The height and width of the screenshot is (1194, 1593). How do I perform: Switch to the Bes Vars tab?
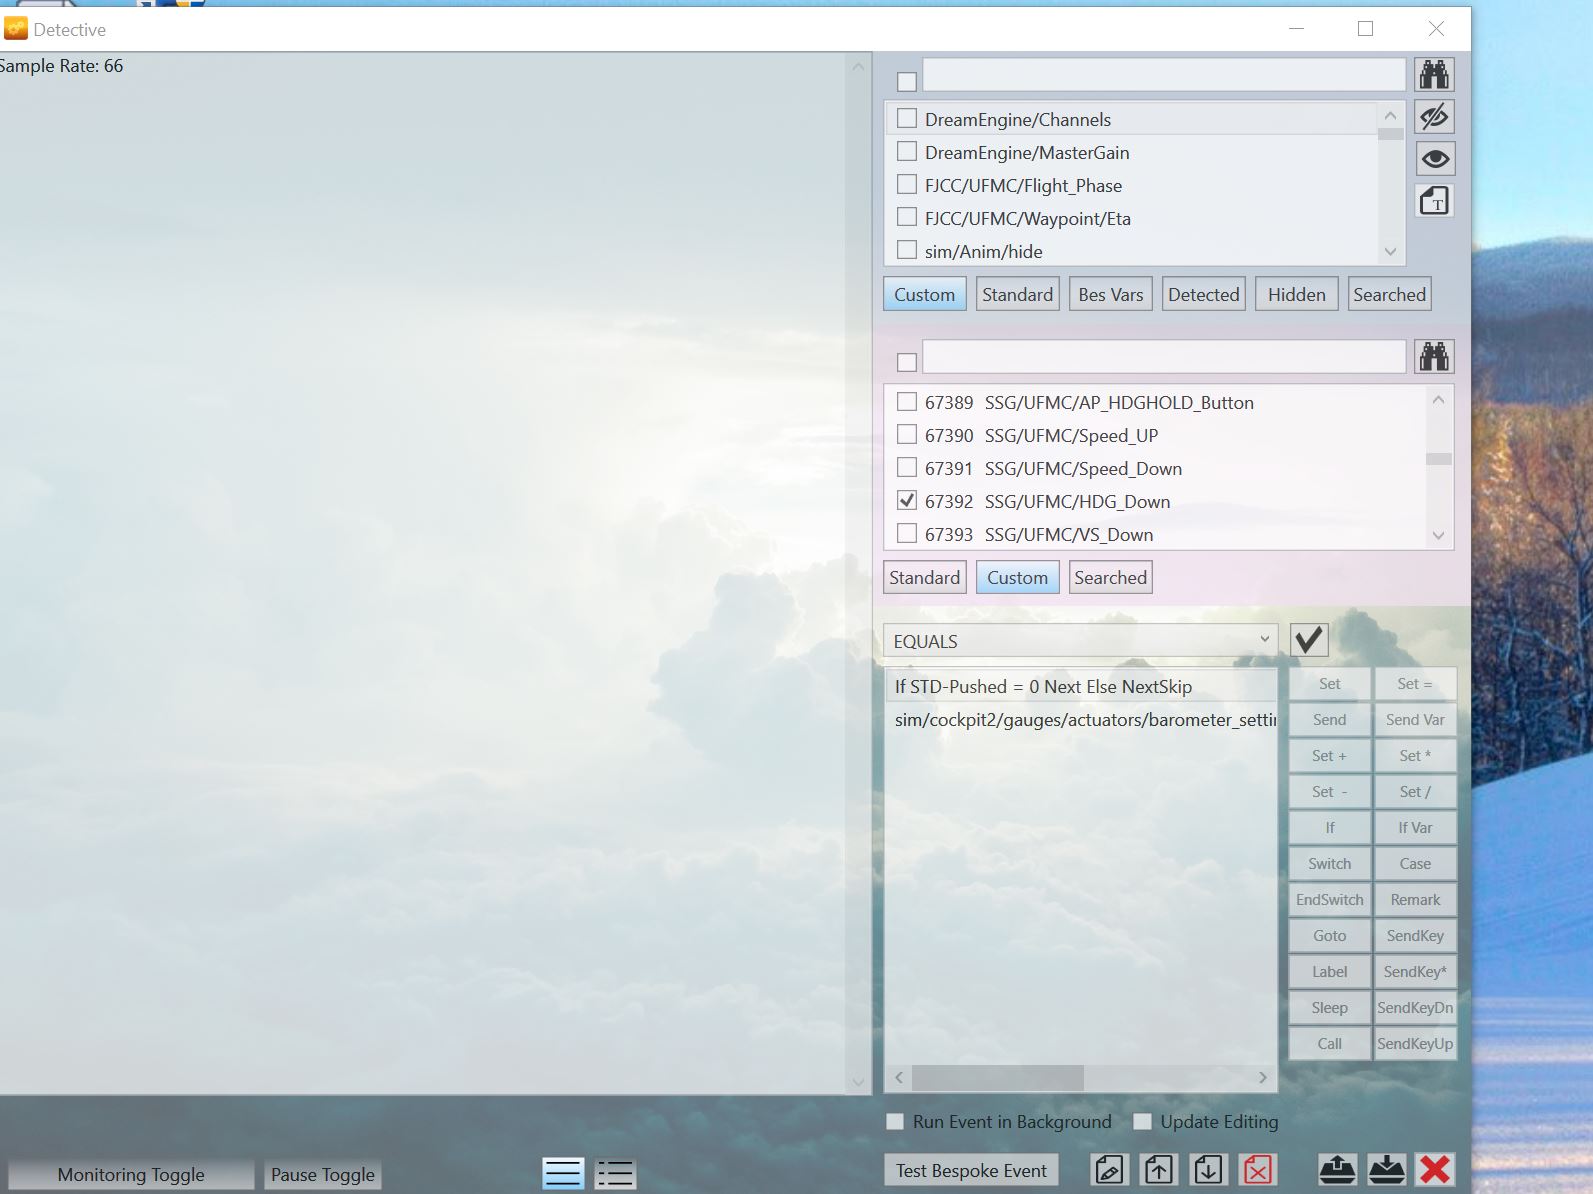(x=1110, y=295)
